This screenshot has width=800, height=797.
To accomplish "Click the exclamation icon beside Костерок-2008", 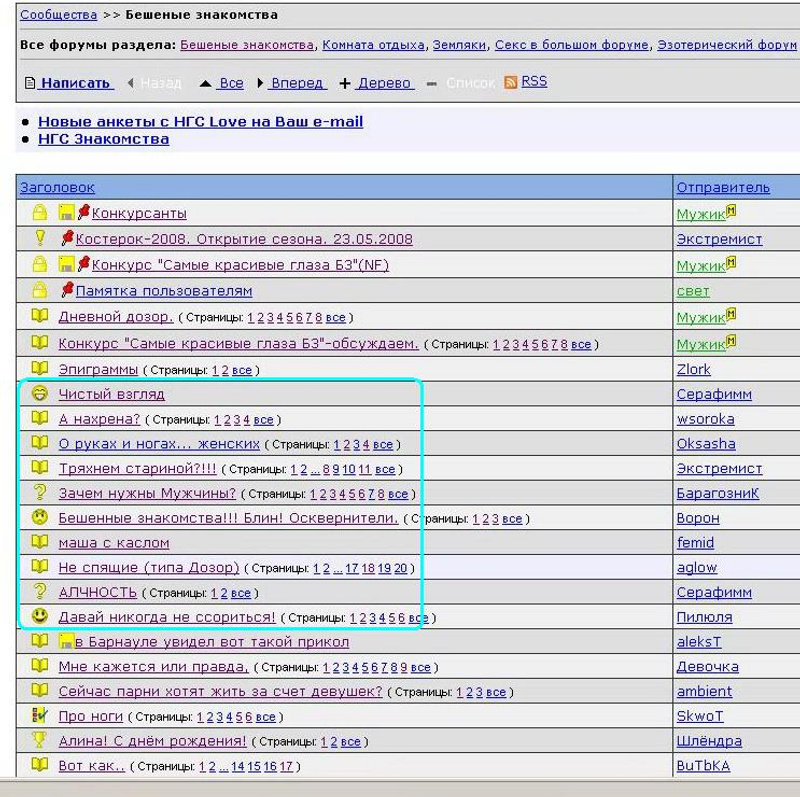I will (40, 239).
